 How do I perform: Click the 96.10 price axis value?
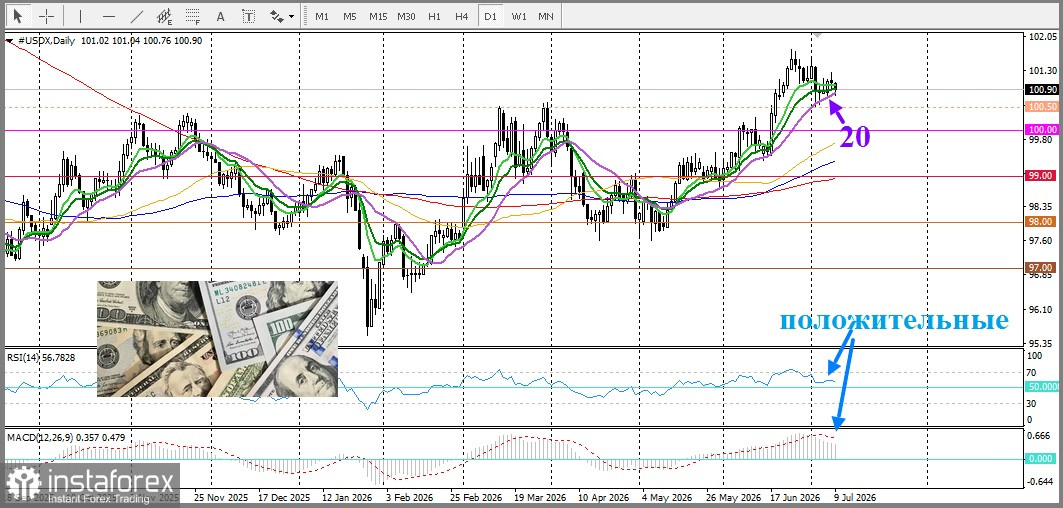coord(1043,309)
